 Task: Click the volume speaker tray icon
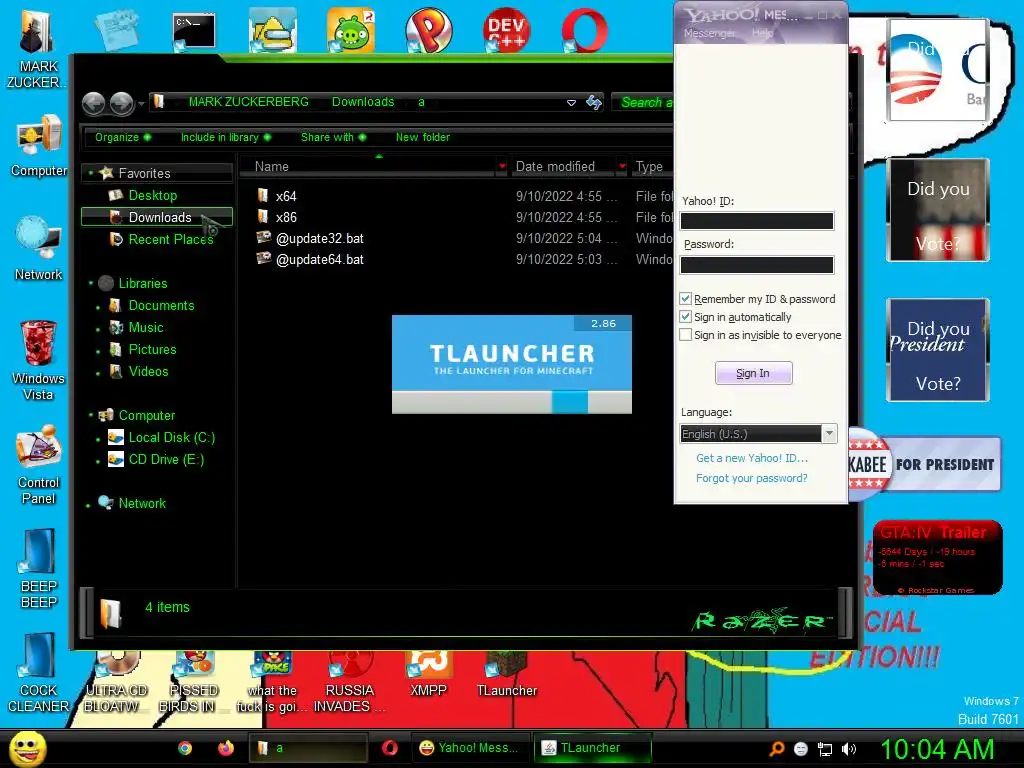tap(850, 749)
